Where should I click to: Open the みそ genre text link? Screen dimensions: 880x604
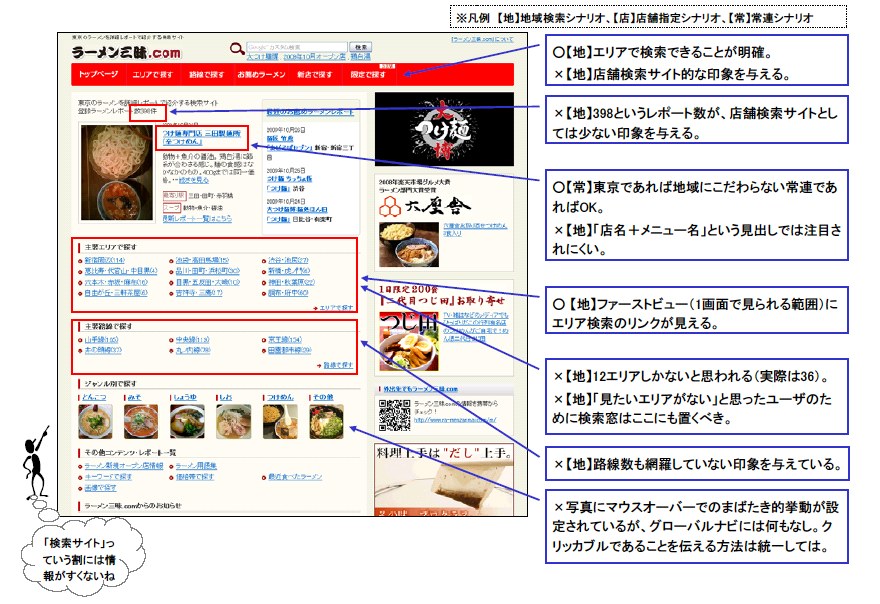click(x=135, y=397)
